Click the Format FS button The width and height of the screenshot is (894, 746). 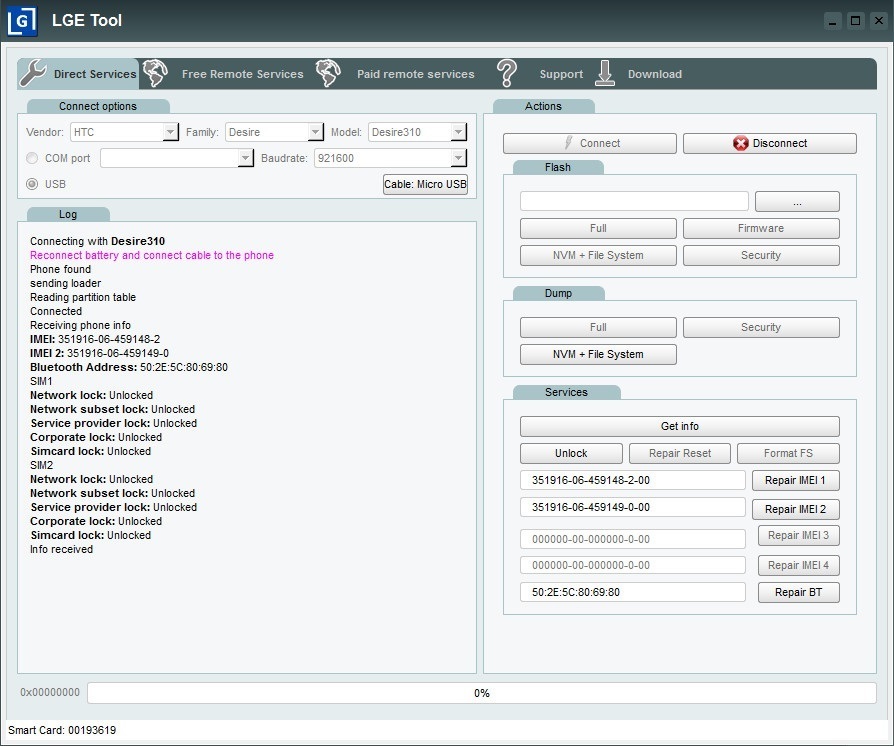pyautogui.click(x=788, y=453)
